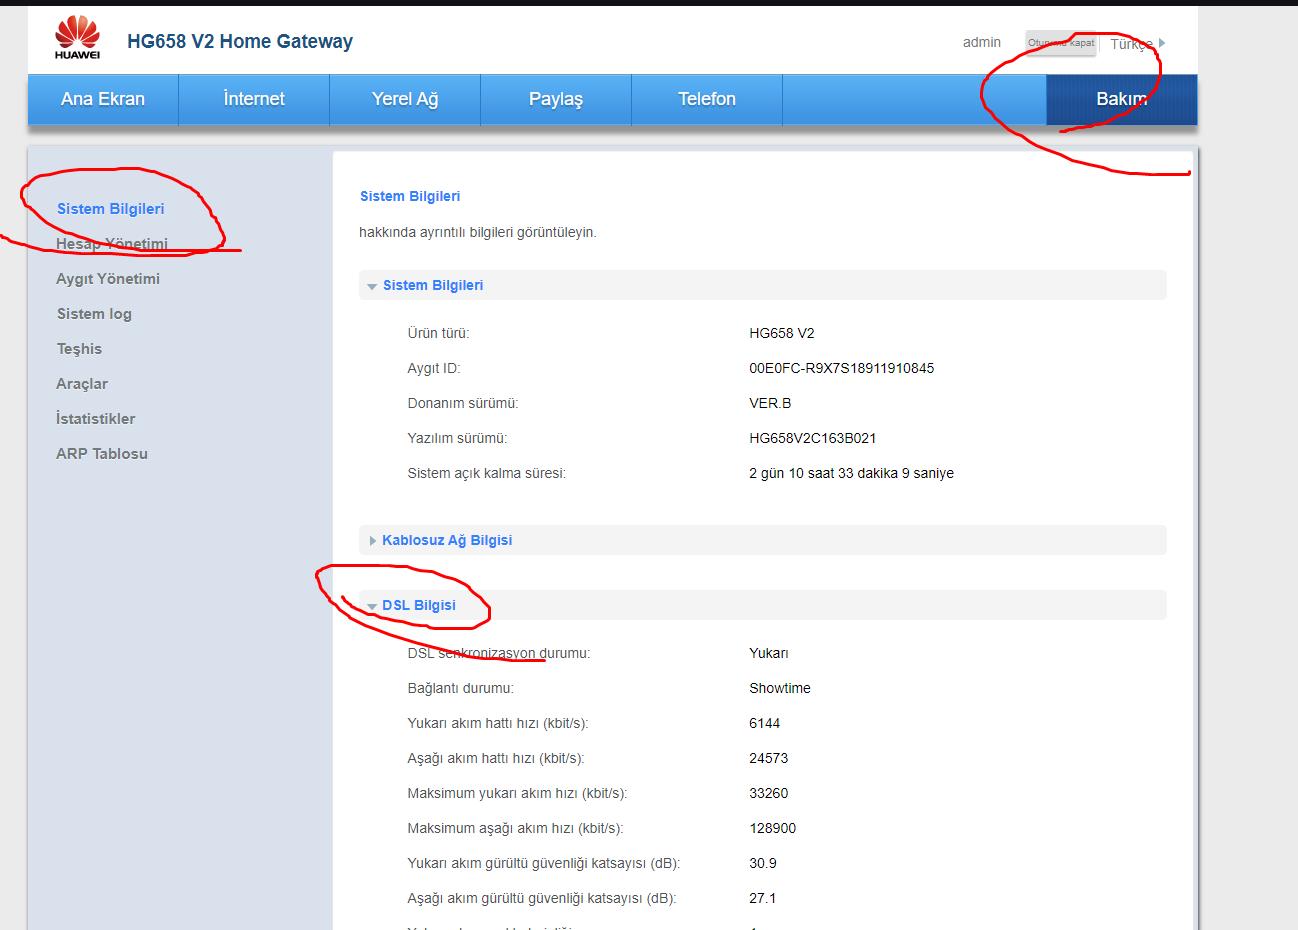Click the Oturumu Kapat logout button
The image size is (1298, 930).
pyautogui.click(x=1061, y=43)
